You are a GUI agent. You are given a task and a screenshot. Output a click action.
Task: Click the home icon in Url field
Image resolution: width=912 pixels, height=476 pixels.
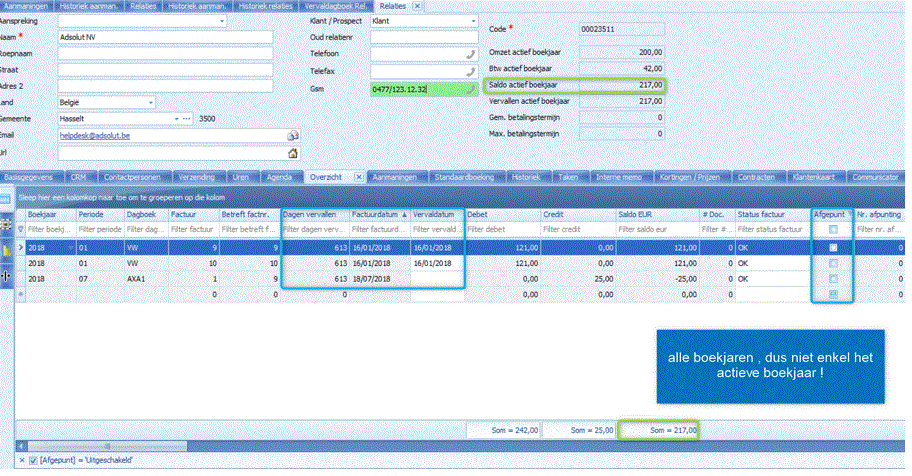293,153
